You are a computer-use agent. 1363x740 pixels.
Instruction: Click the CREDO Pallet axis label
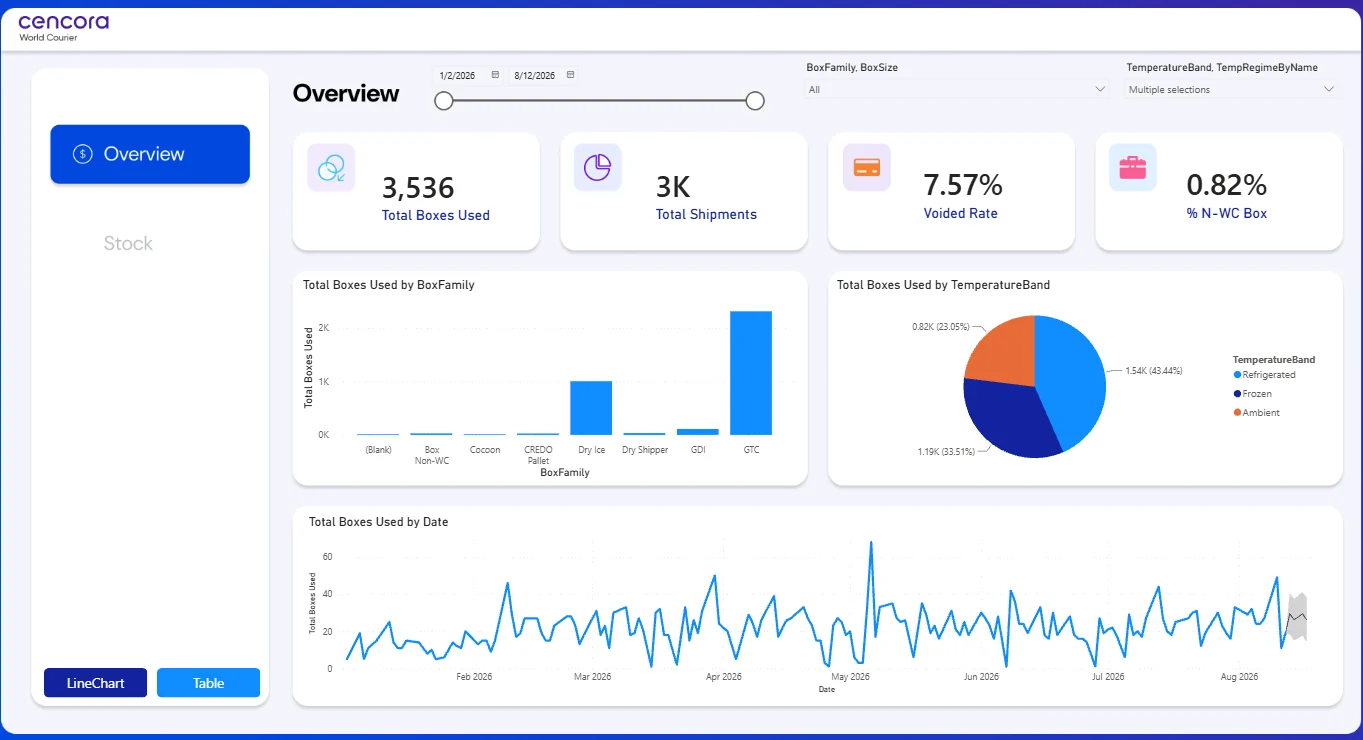pos(538,455)
